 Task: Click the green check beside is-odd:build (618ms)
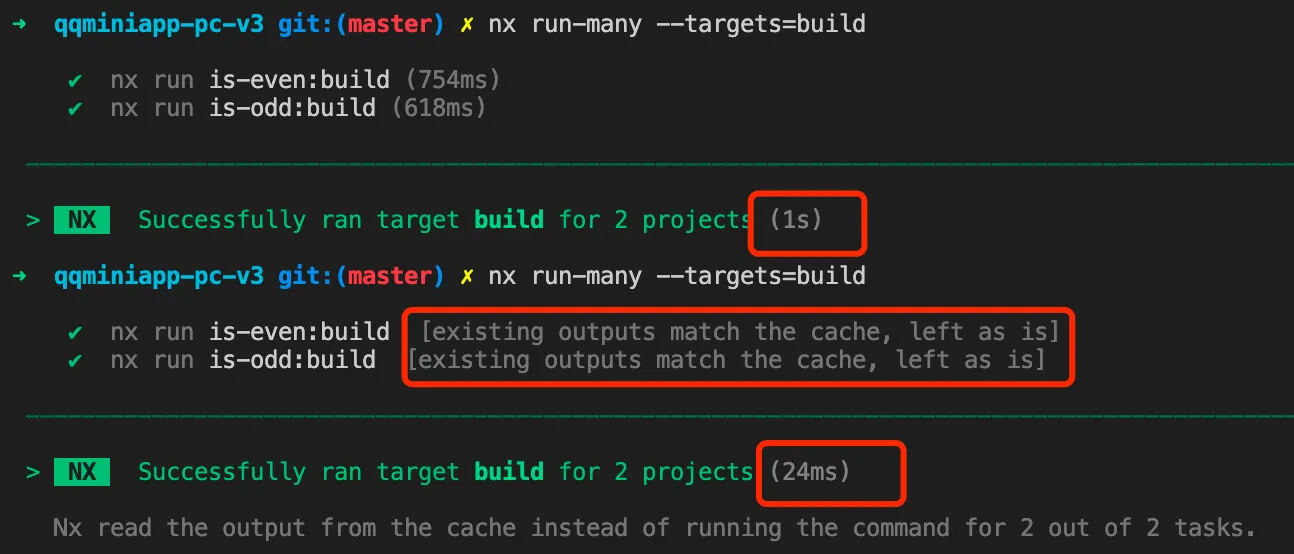pos(75,108)
